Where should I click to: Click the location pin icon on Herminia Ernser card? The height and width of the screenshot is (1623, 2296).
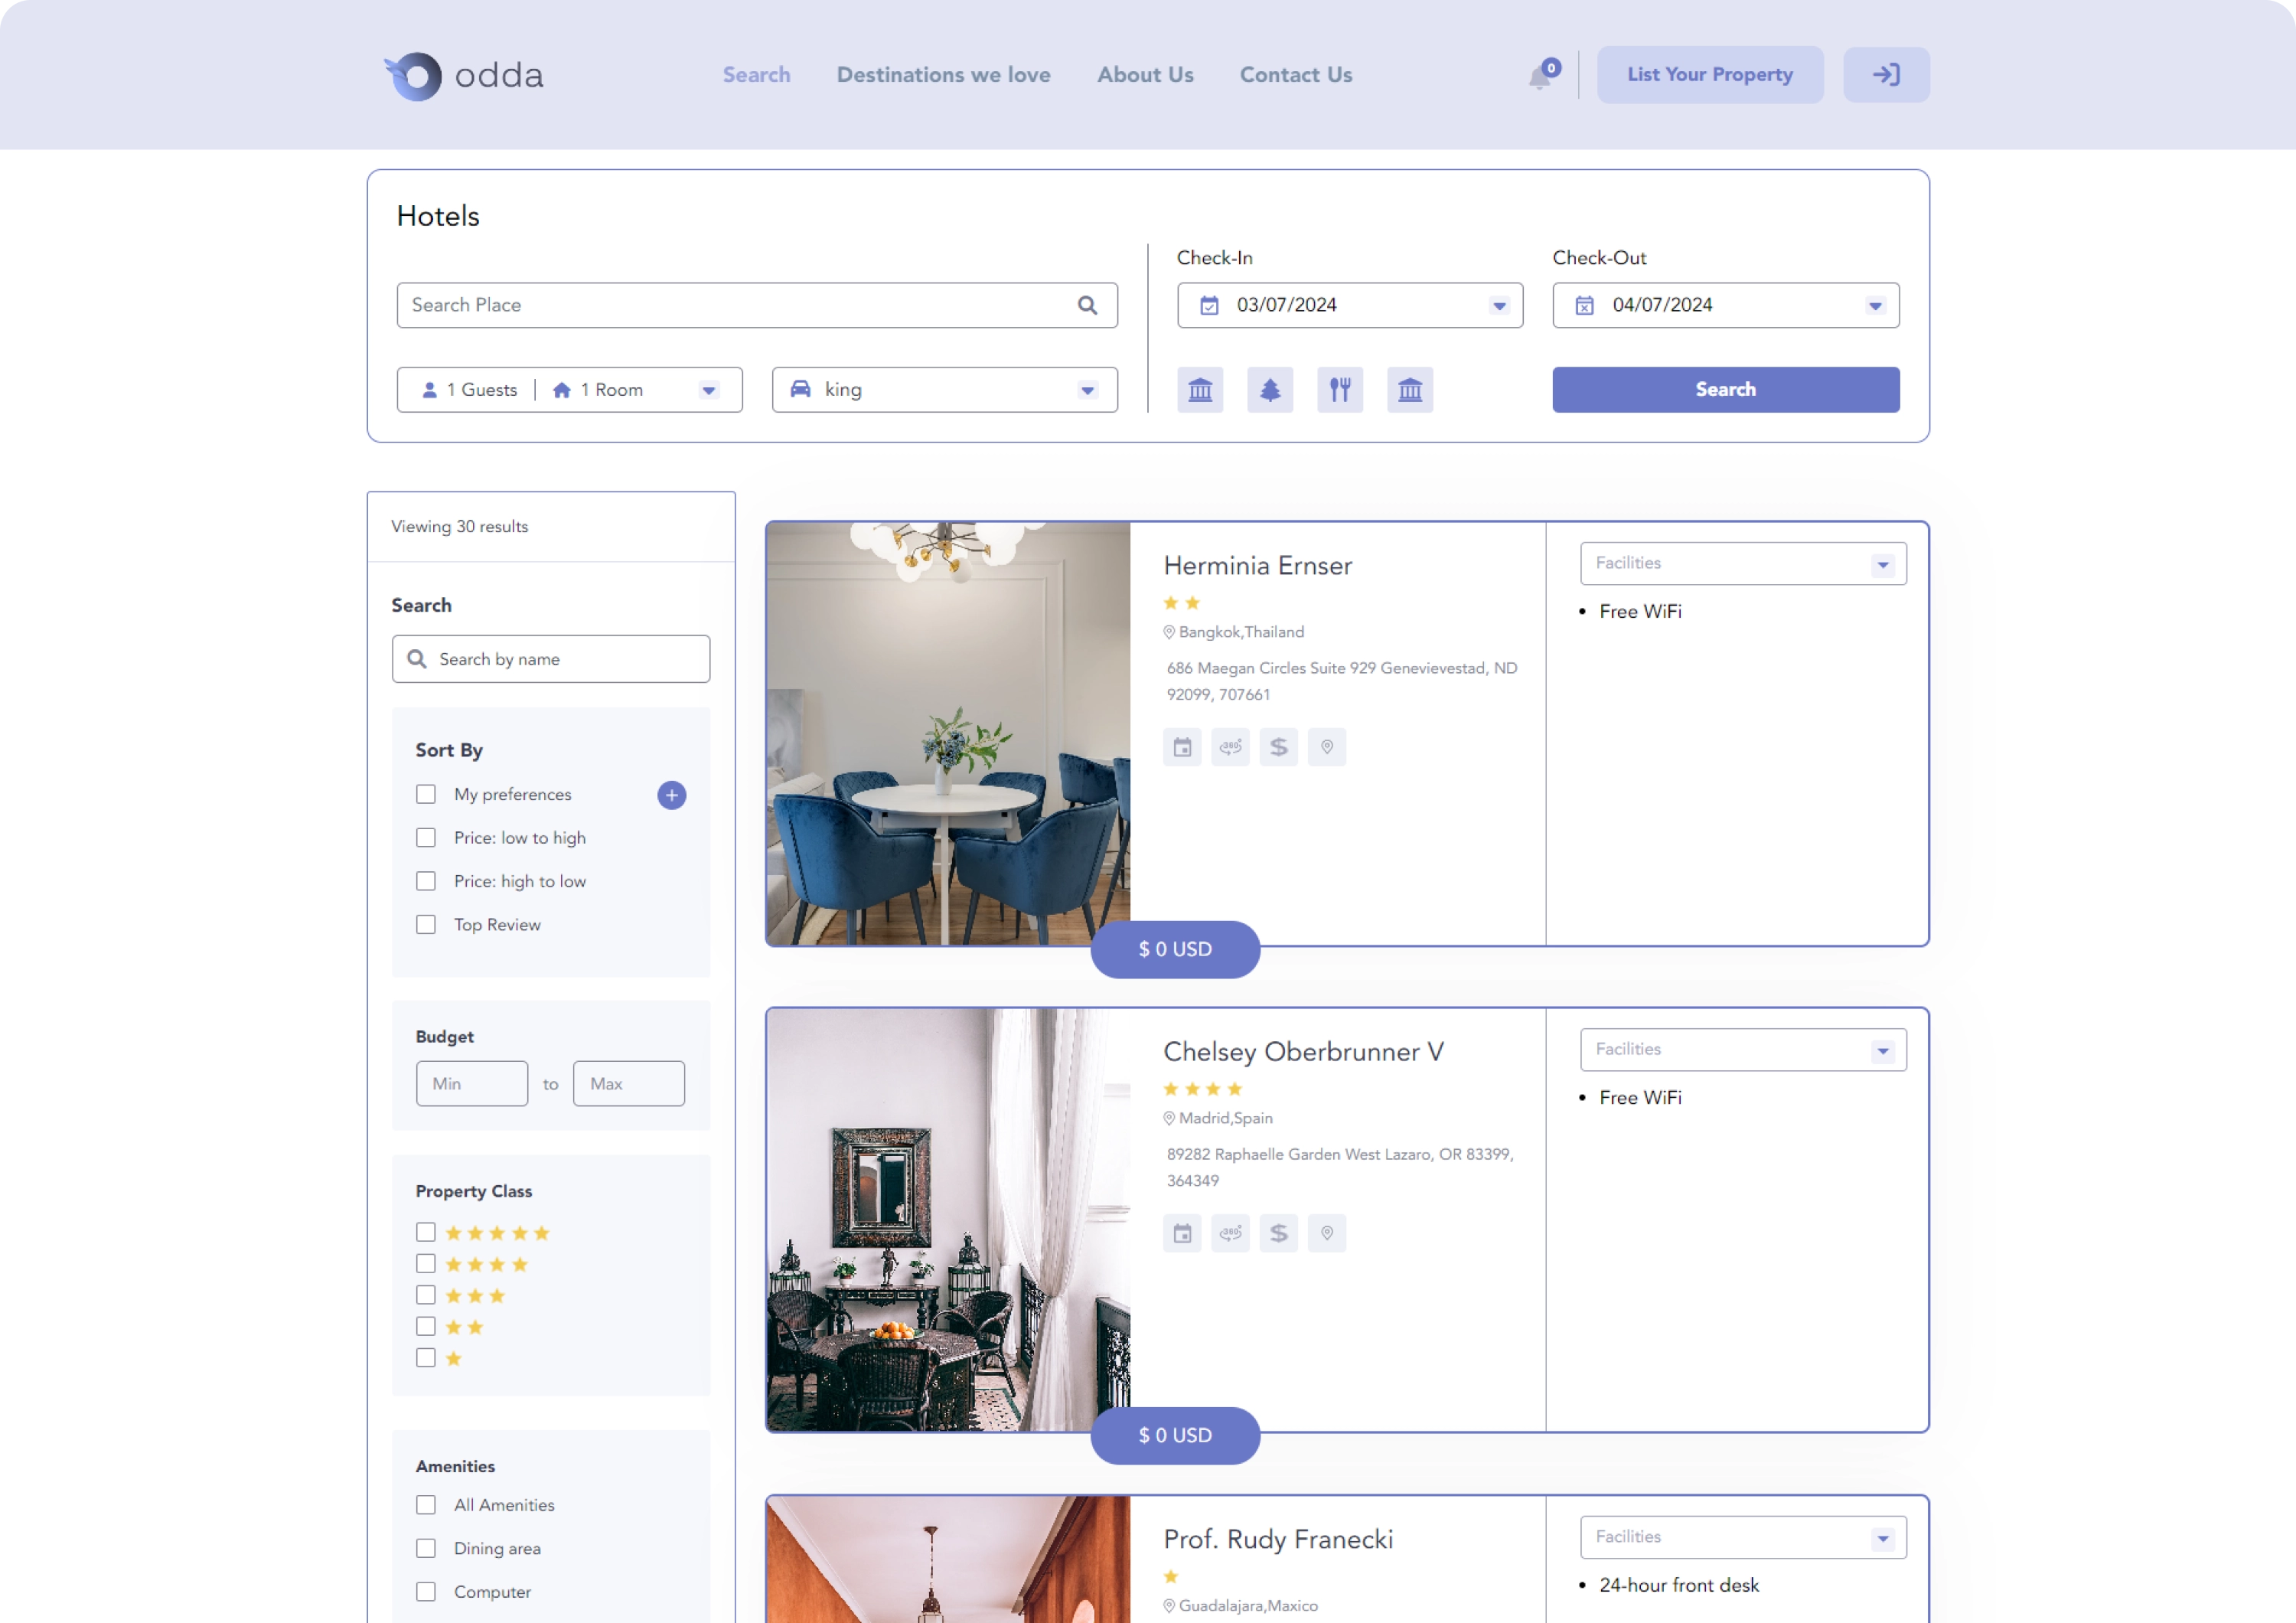tap(1327, 747)
